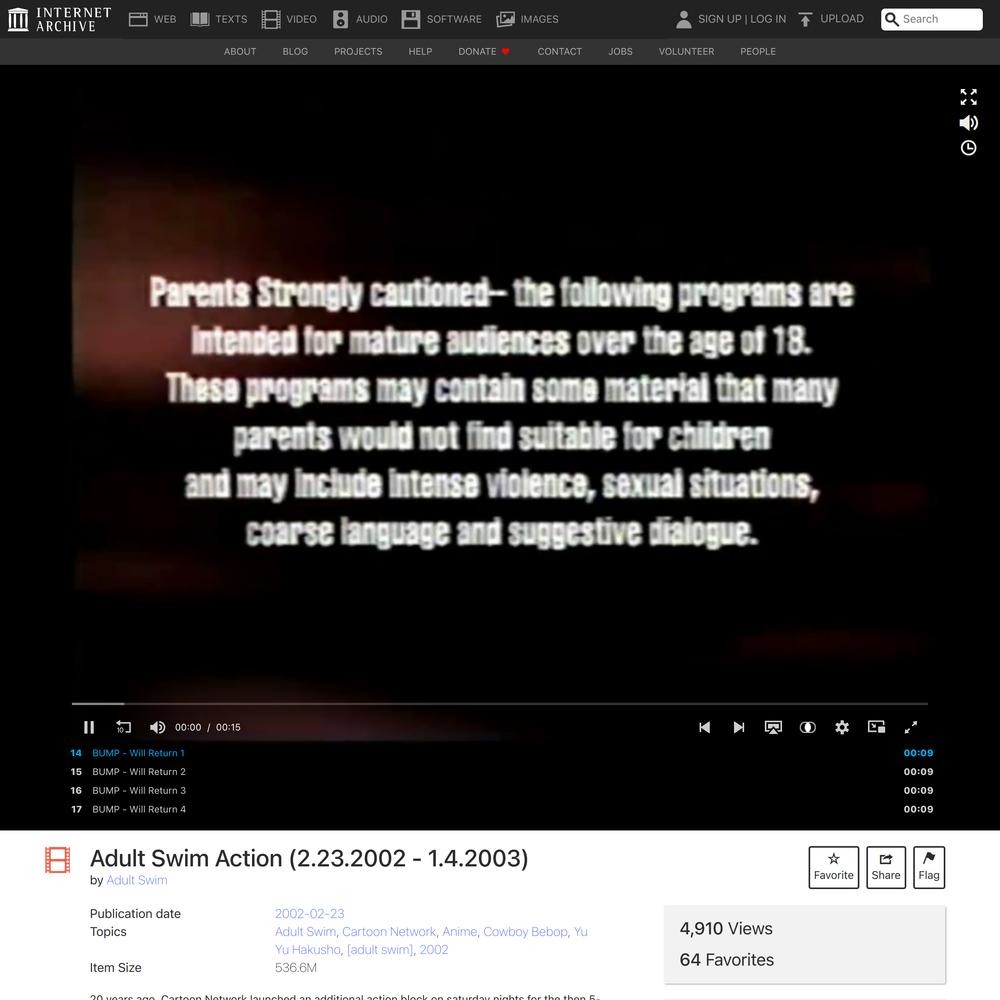Viewport: 1000px width, 1000px height.
Task: Open the PEOPLE menu item
Action: tap(758, 52)
